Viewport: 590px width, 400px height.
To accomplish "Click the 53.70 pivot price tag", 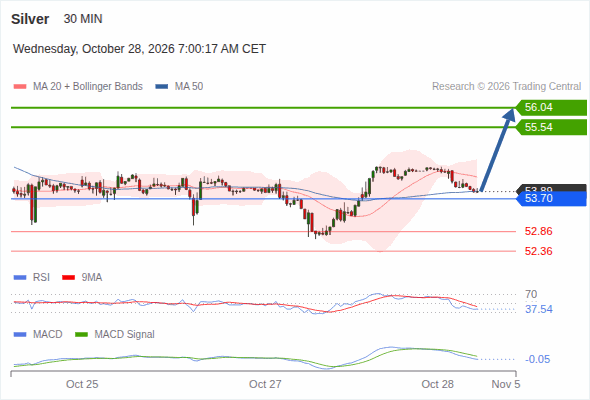I will pyautogui.click(x=551, y=198).
